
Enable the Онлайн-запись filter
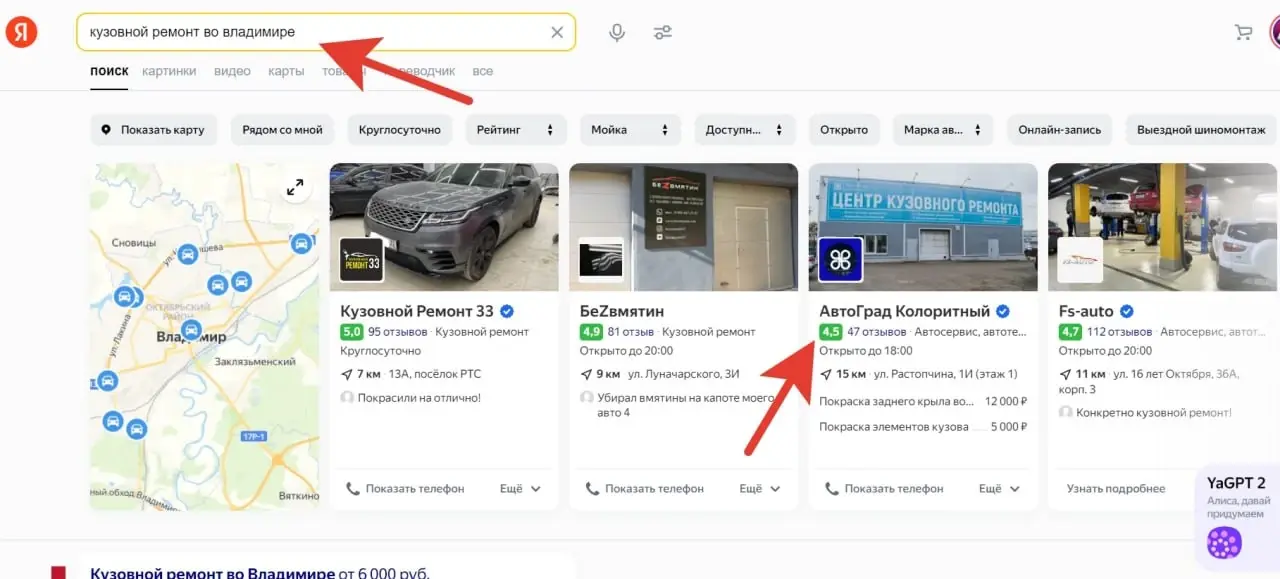pos(1060,130)
